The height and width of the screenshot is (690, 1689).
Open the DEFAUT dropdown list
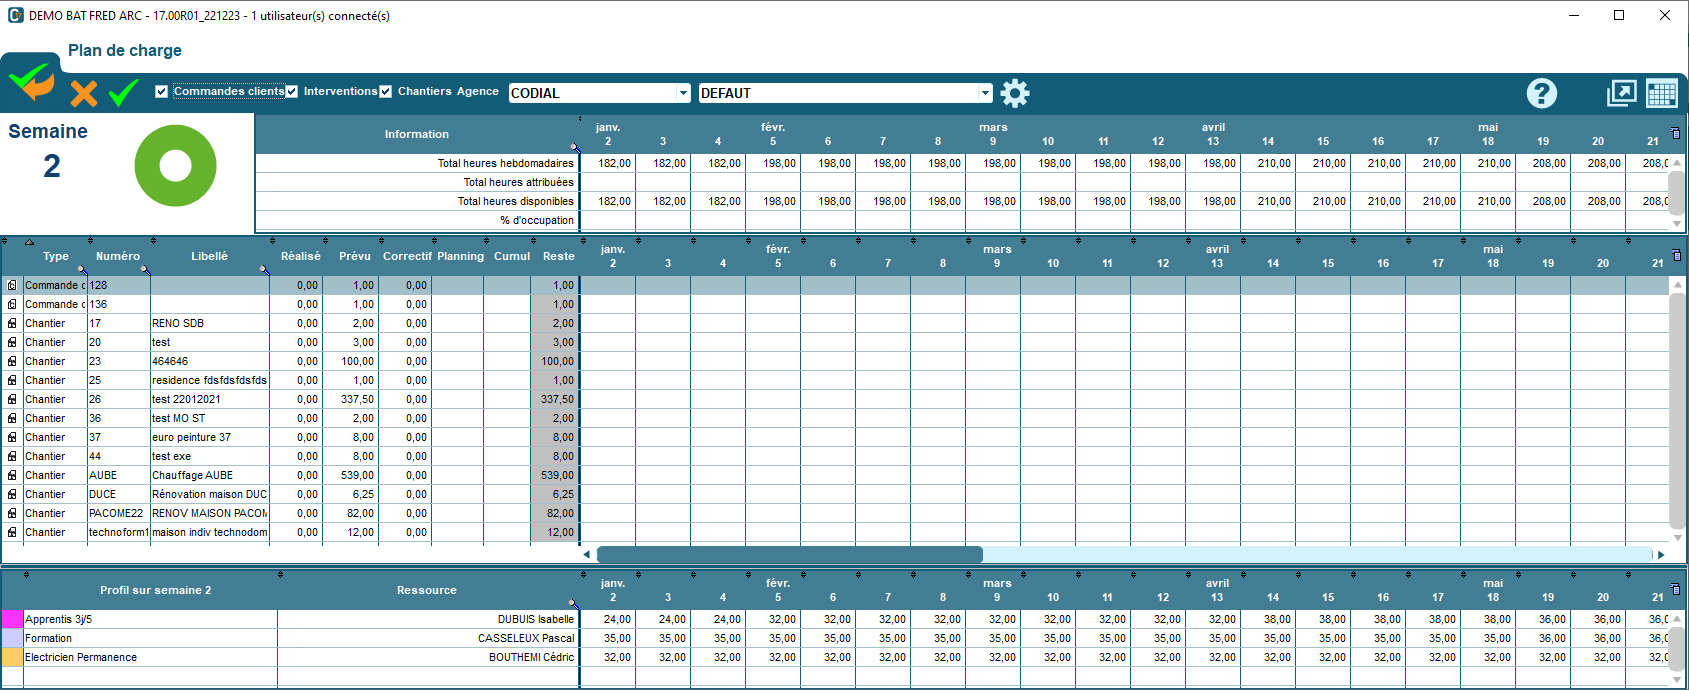(x=985, y=93)
